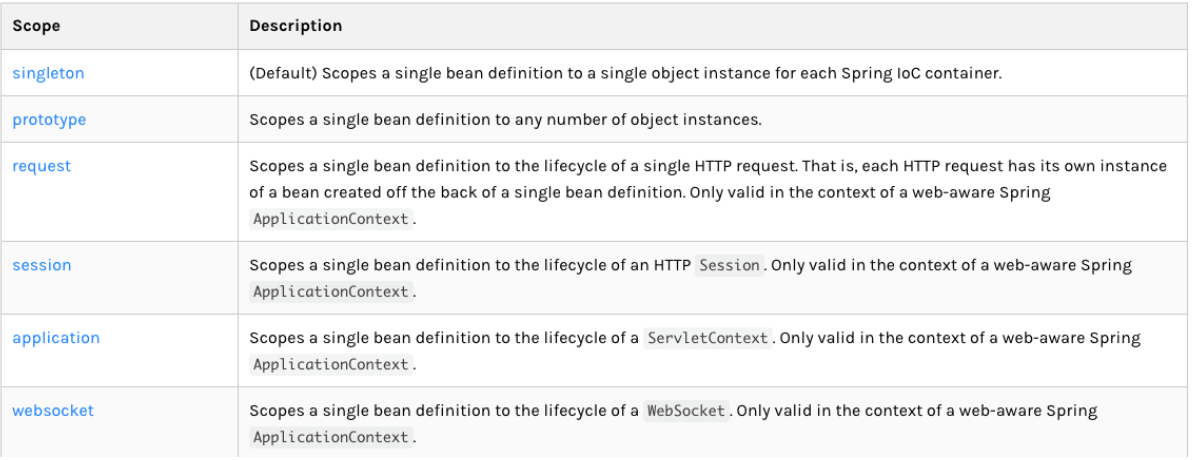Viewport: 1192px width, 460px height.
Task: Click the Description column header
Action: click(295, 26)
